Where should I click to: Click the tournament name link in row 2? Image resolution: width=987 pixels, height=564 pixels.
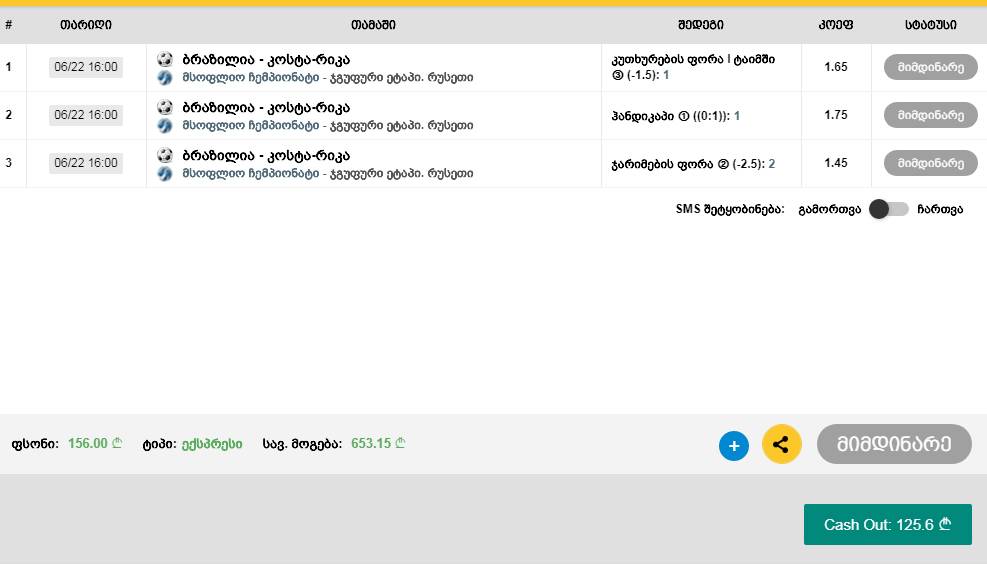click(328, 125)
